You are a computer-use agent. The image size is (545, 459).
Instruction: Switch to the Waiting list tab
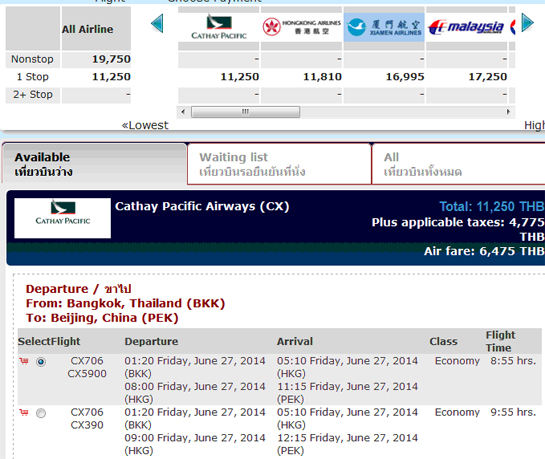coord(279,164)
